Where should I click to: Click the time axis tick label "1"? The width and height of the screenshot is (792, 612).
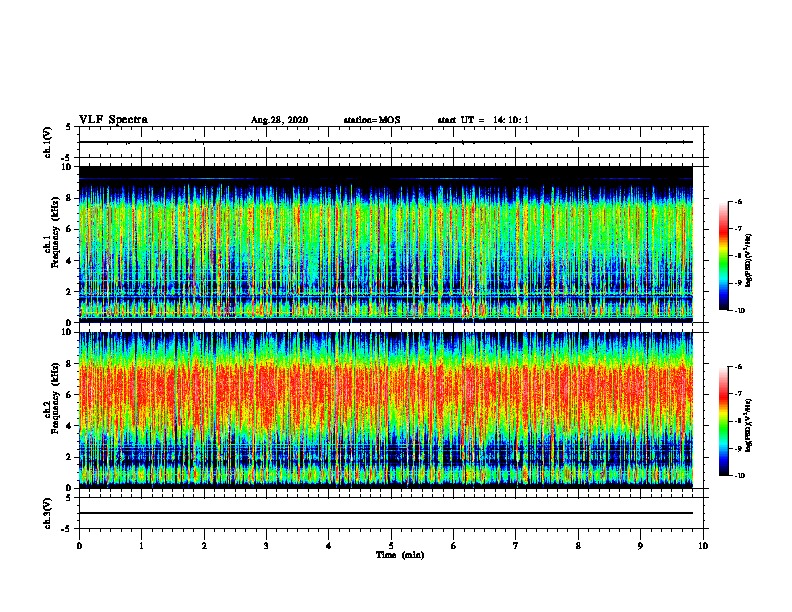[141, 546]
